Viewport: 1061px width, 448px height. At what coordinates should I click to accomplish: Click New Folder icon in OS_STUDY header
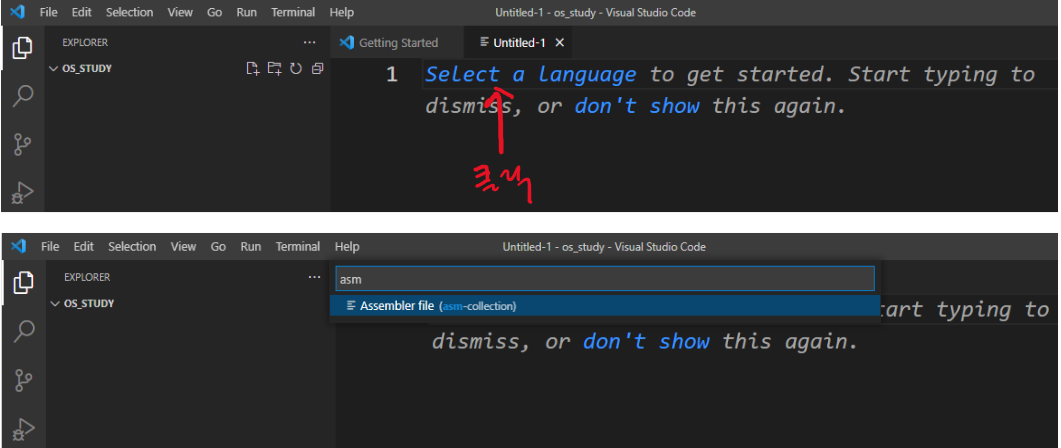274,68
